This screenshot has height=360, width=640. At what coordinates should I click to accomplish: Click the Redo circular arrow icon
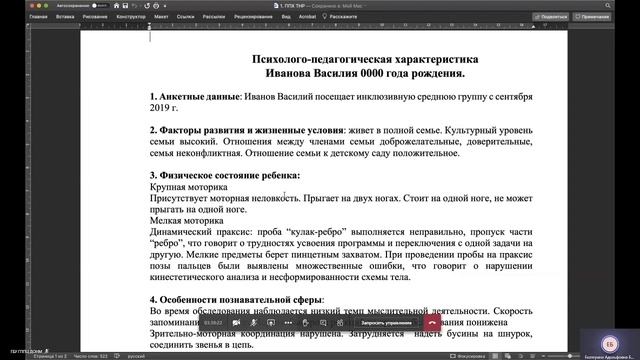[x=147, y=6]
